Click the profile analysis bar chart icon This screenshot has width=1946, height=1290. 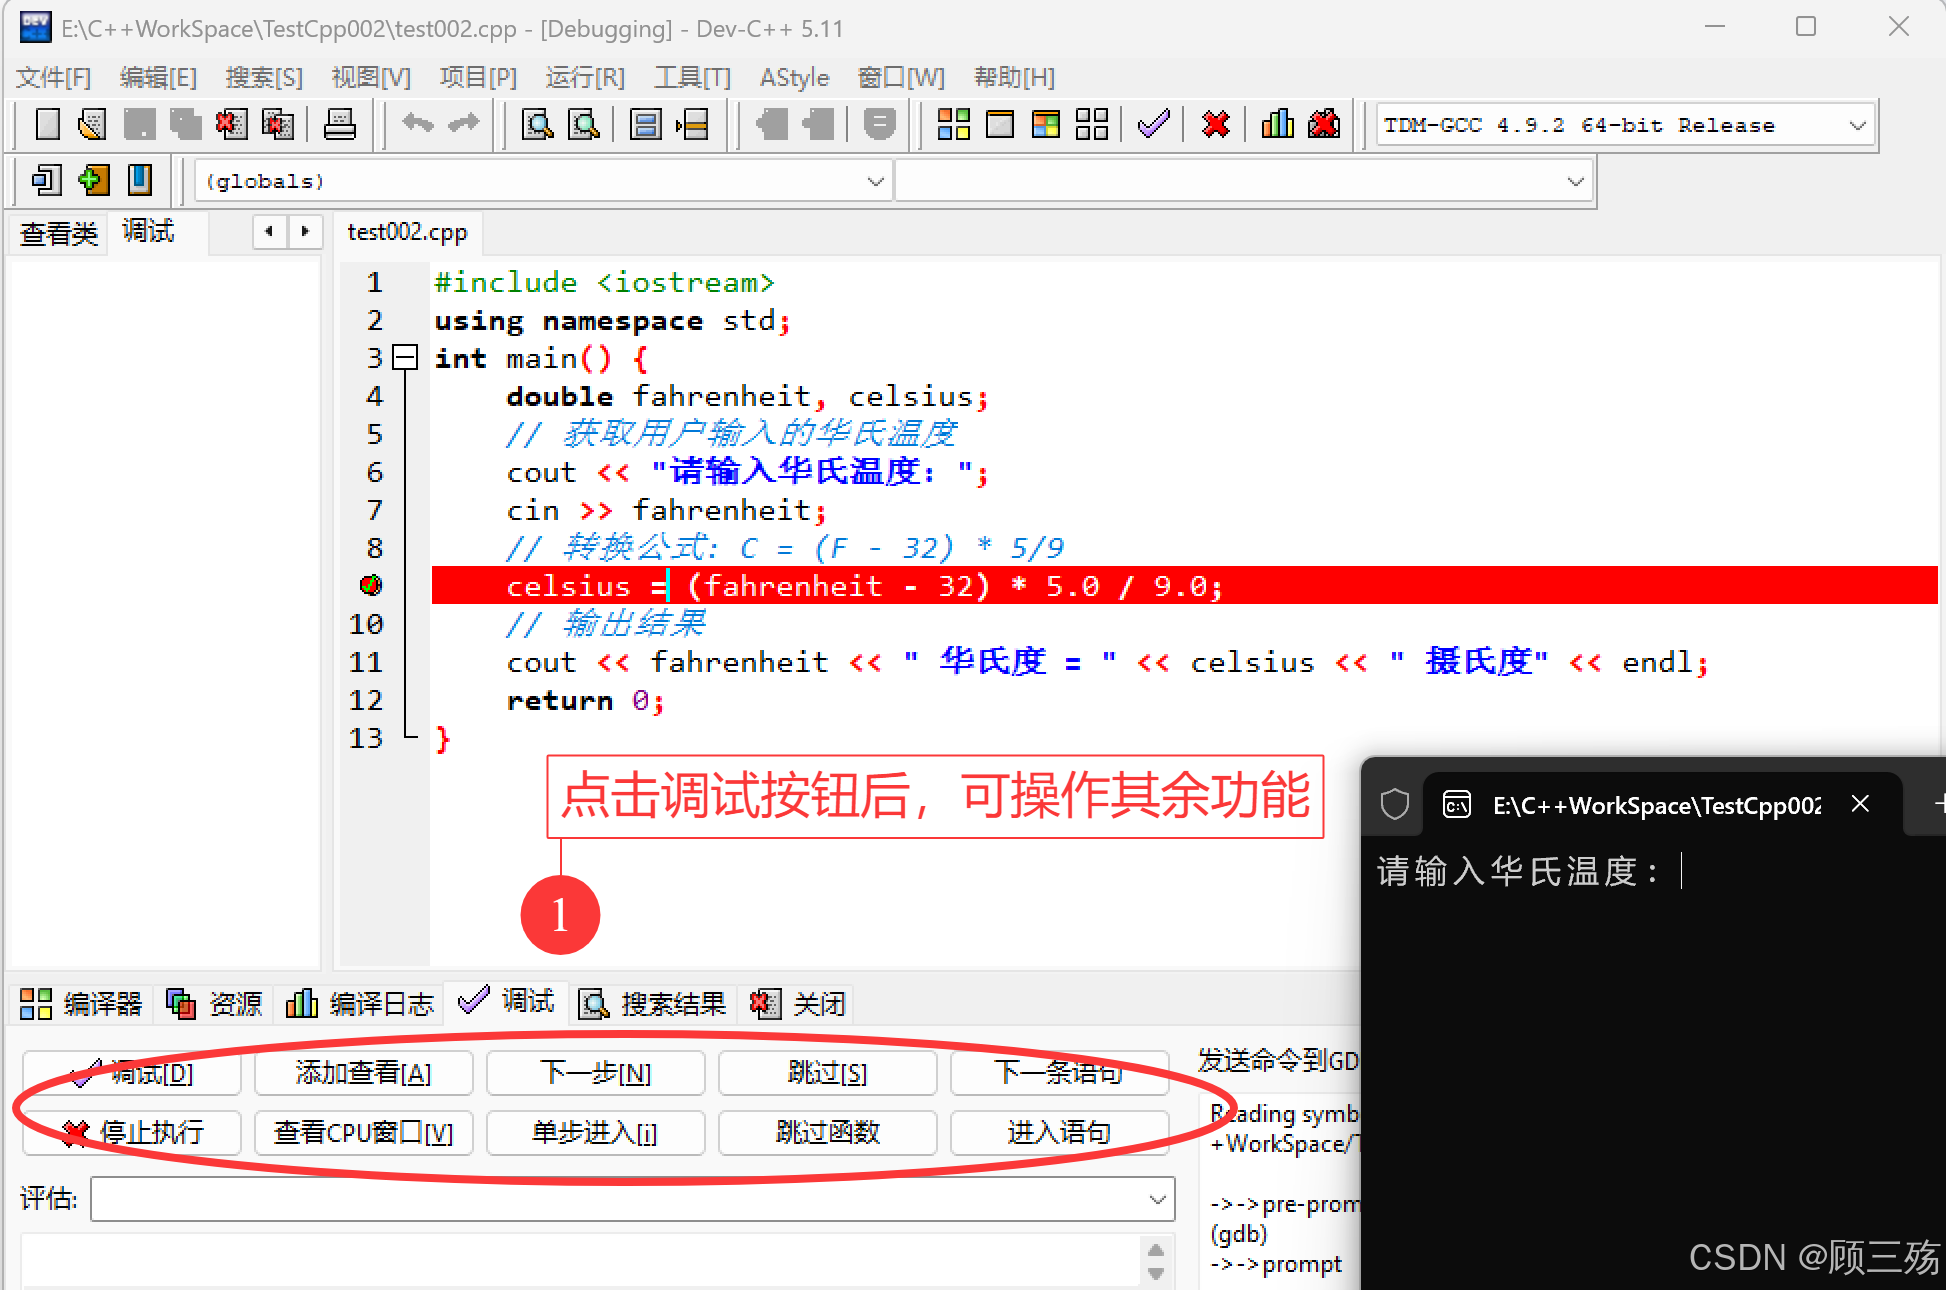[1277, 125]
